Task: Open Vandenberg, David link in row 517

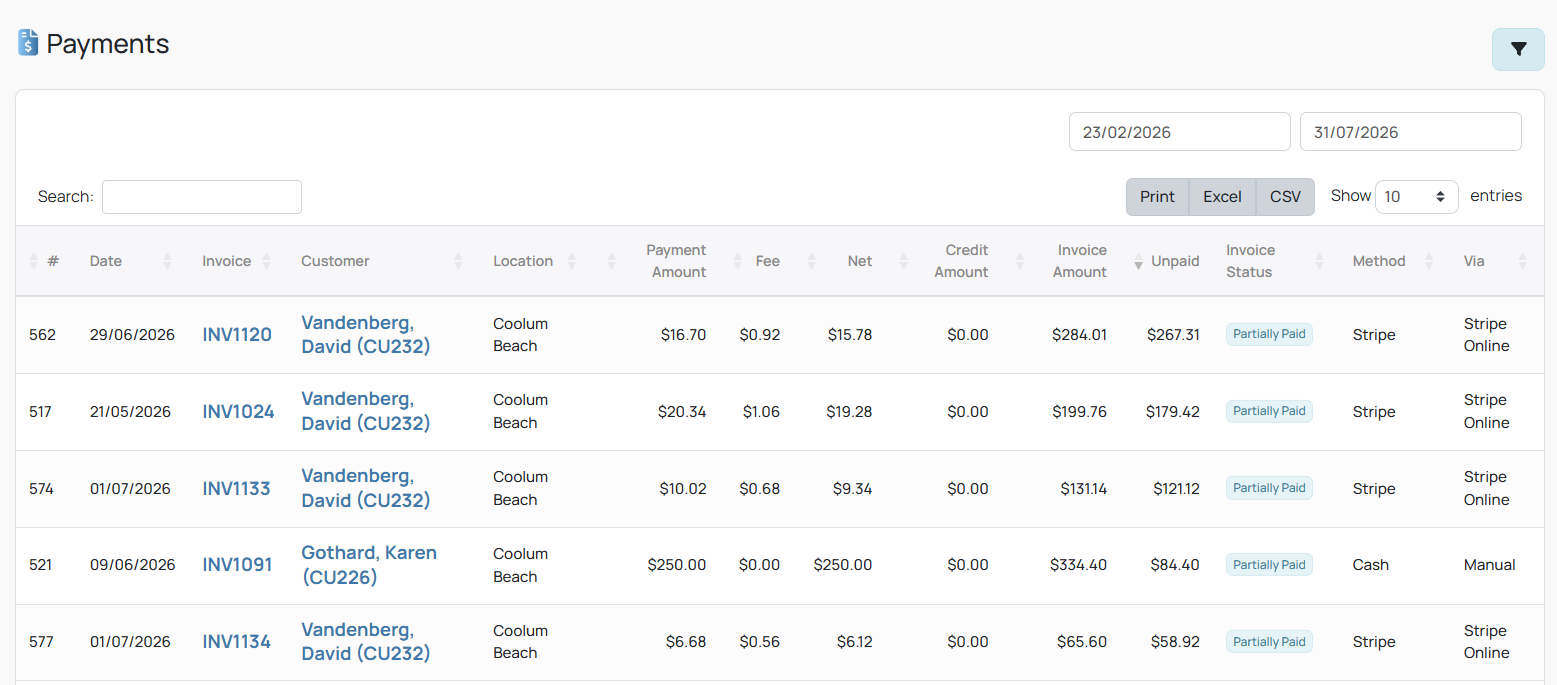Action: click(x=366, y=411)
